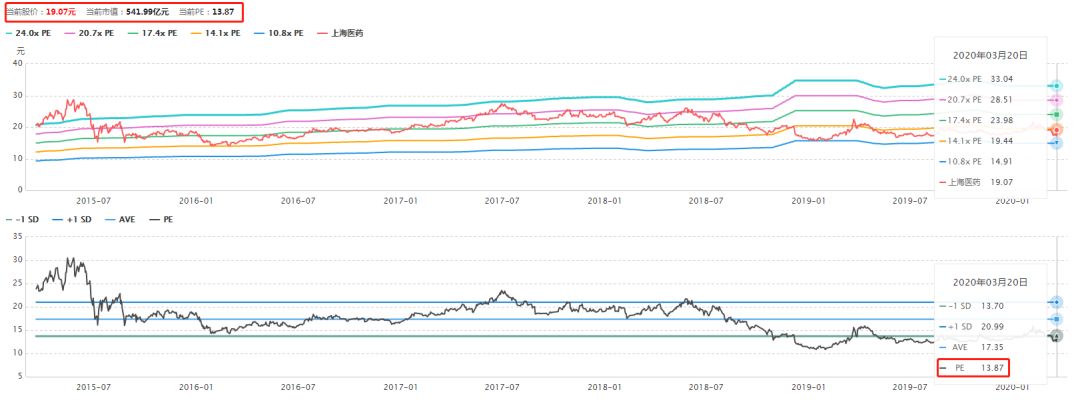Click the teal 24.0x PE hover marker
Viewport: 1080px width, 410px height.
pyautogui.click(x=1056, y=85)
